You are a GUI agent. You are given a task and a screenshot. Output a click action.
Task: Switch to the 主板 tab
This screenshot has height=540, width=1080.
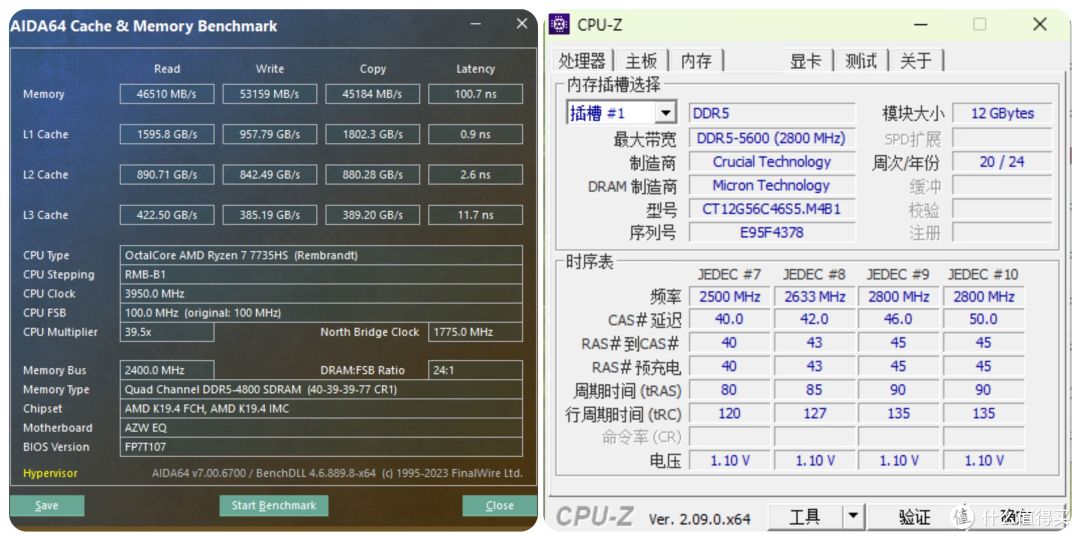(x=641, y=61)
